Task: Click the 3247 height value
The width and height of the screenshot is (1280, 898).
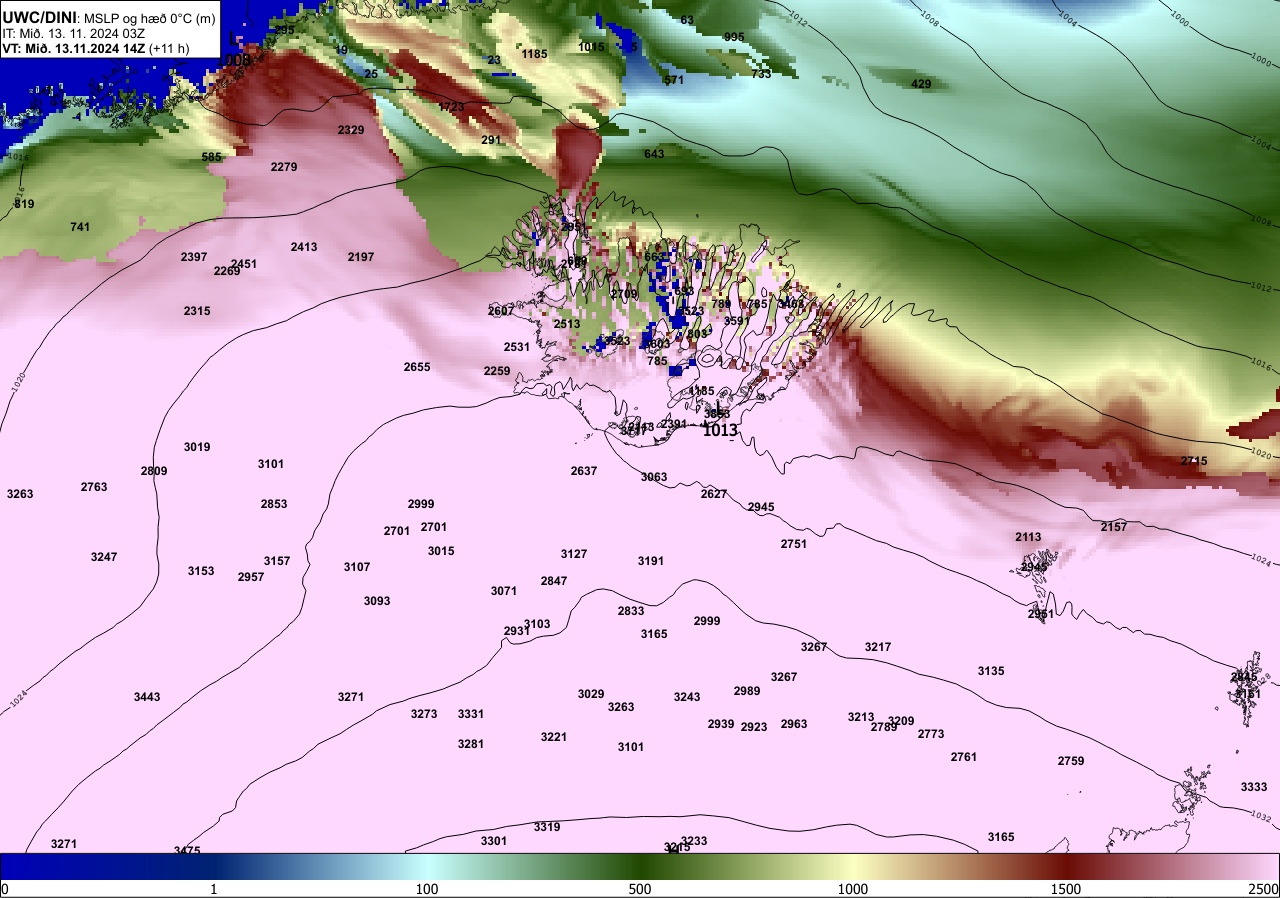Action: point(104,557)
